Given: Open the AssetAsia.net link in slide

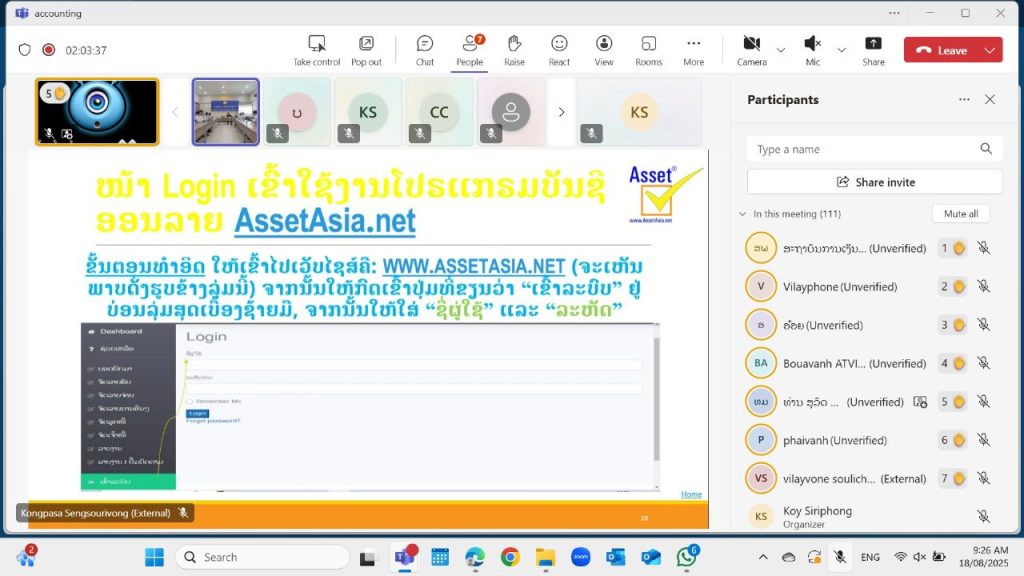Looking at the screenshot, I should pos(325,221).
